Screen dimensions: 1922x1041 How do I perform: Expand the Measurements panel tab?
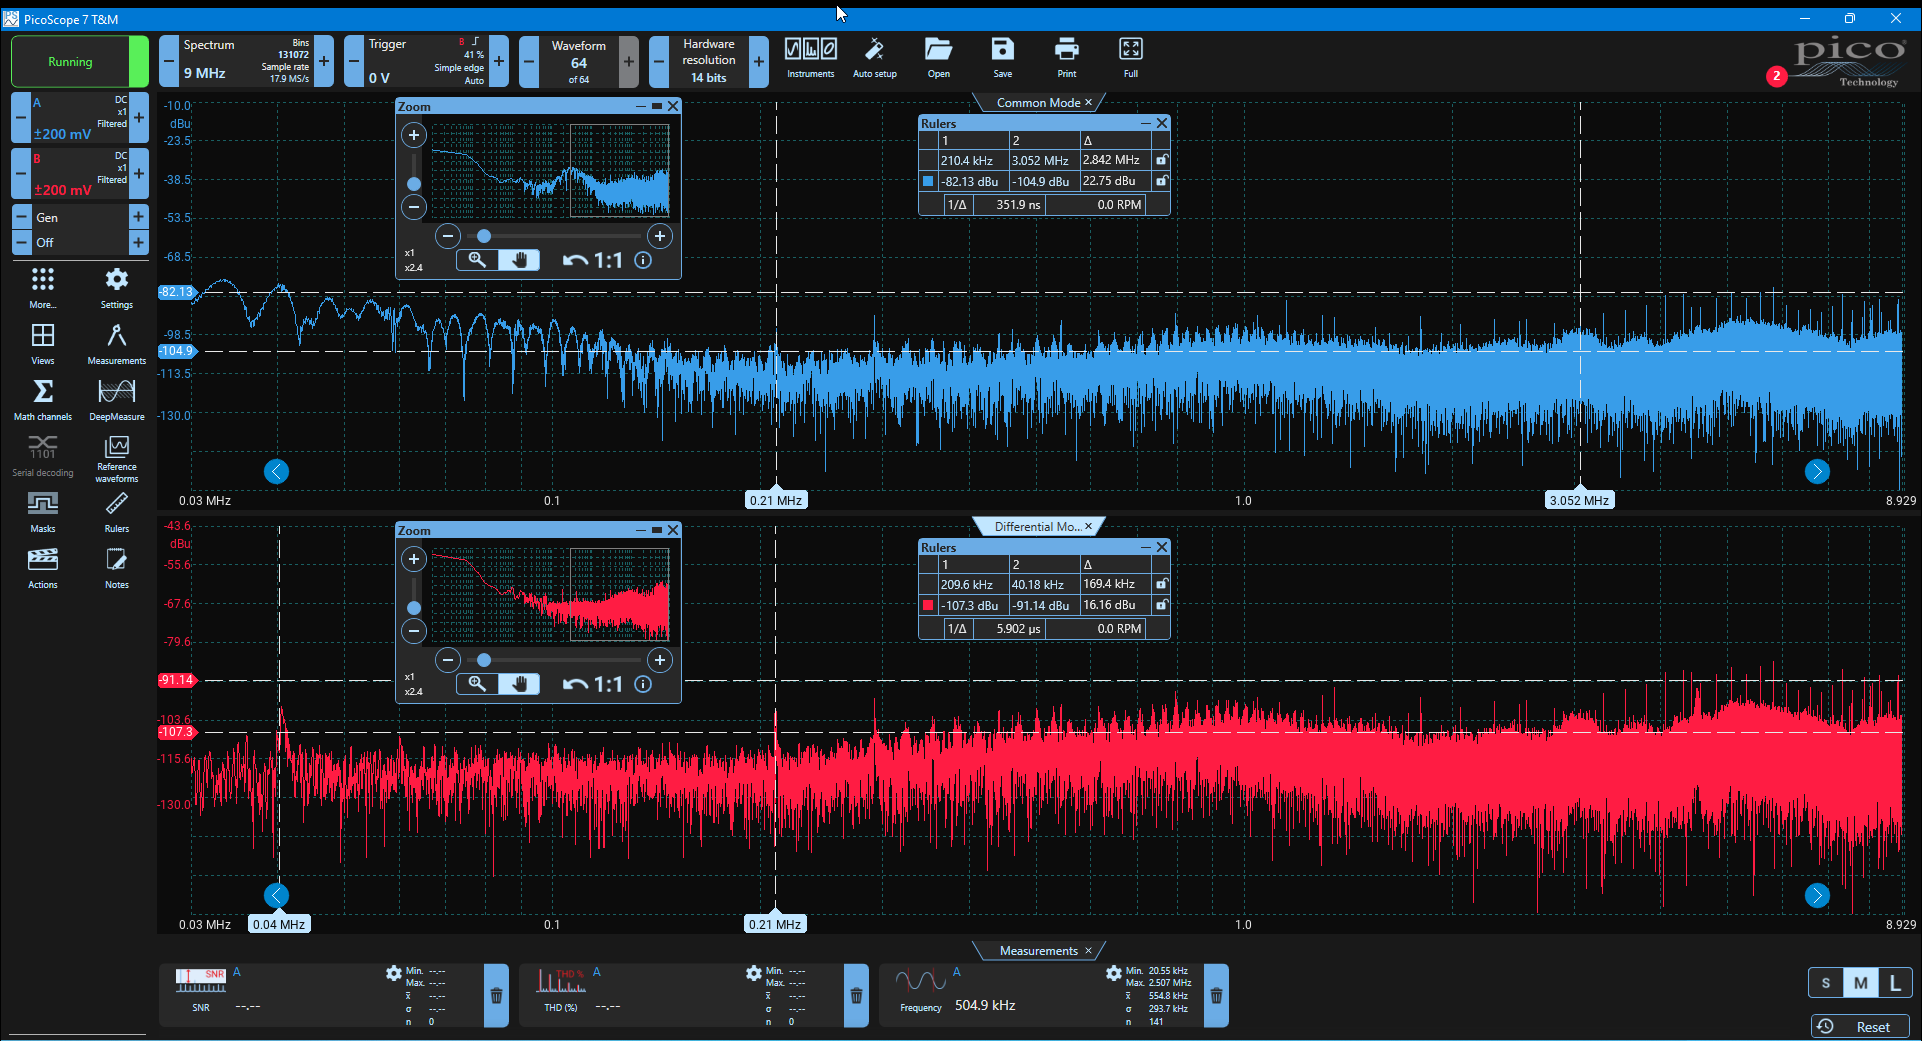(x=1039, y=950)
